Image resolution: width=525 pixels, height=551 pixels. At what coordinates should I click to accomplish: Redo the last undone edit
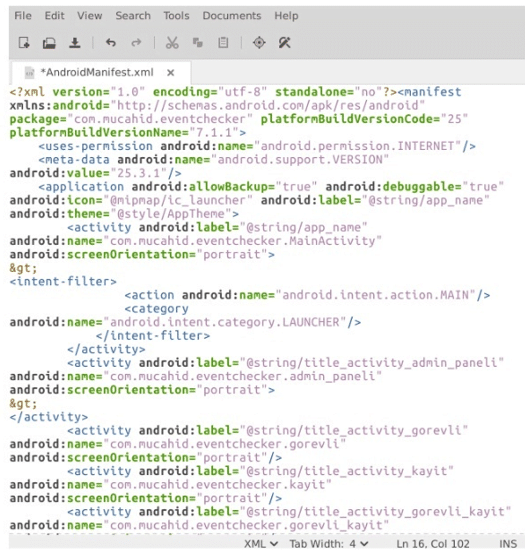136,43
